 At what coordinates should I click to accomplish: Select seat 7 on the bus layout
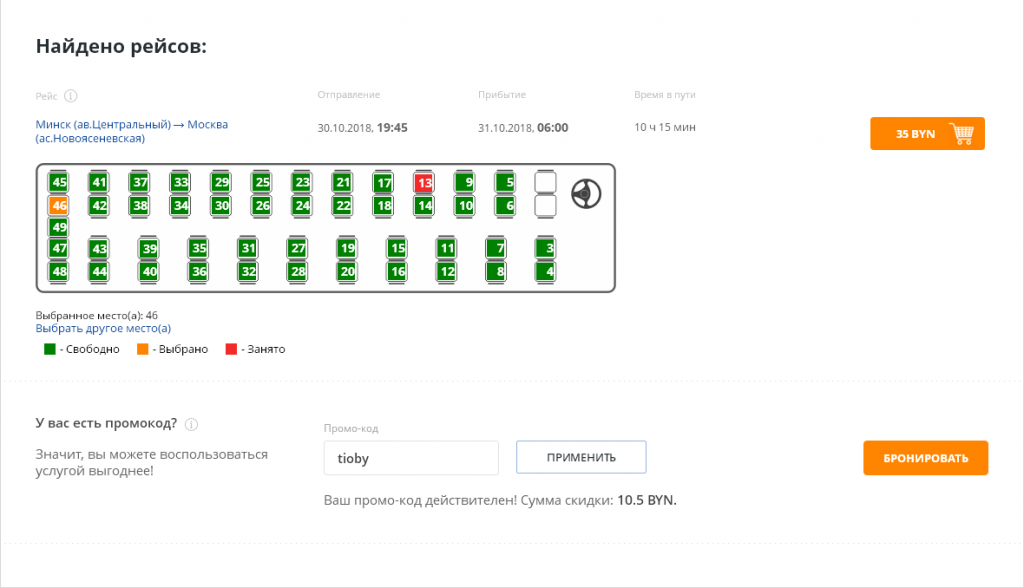496,248
